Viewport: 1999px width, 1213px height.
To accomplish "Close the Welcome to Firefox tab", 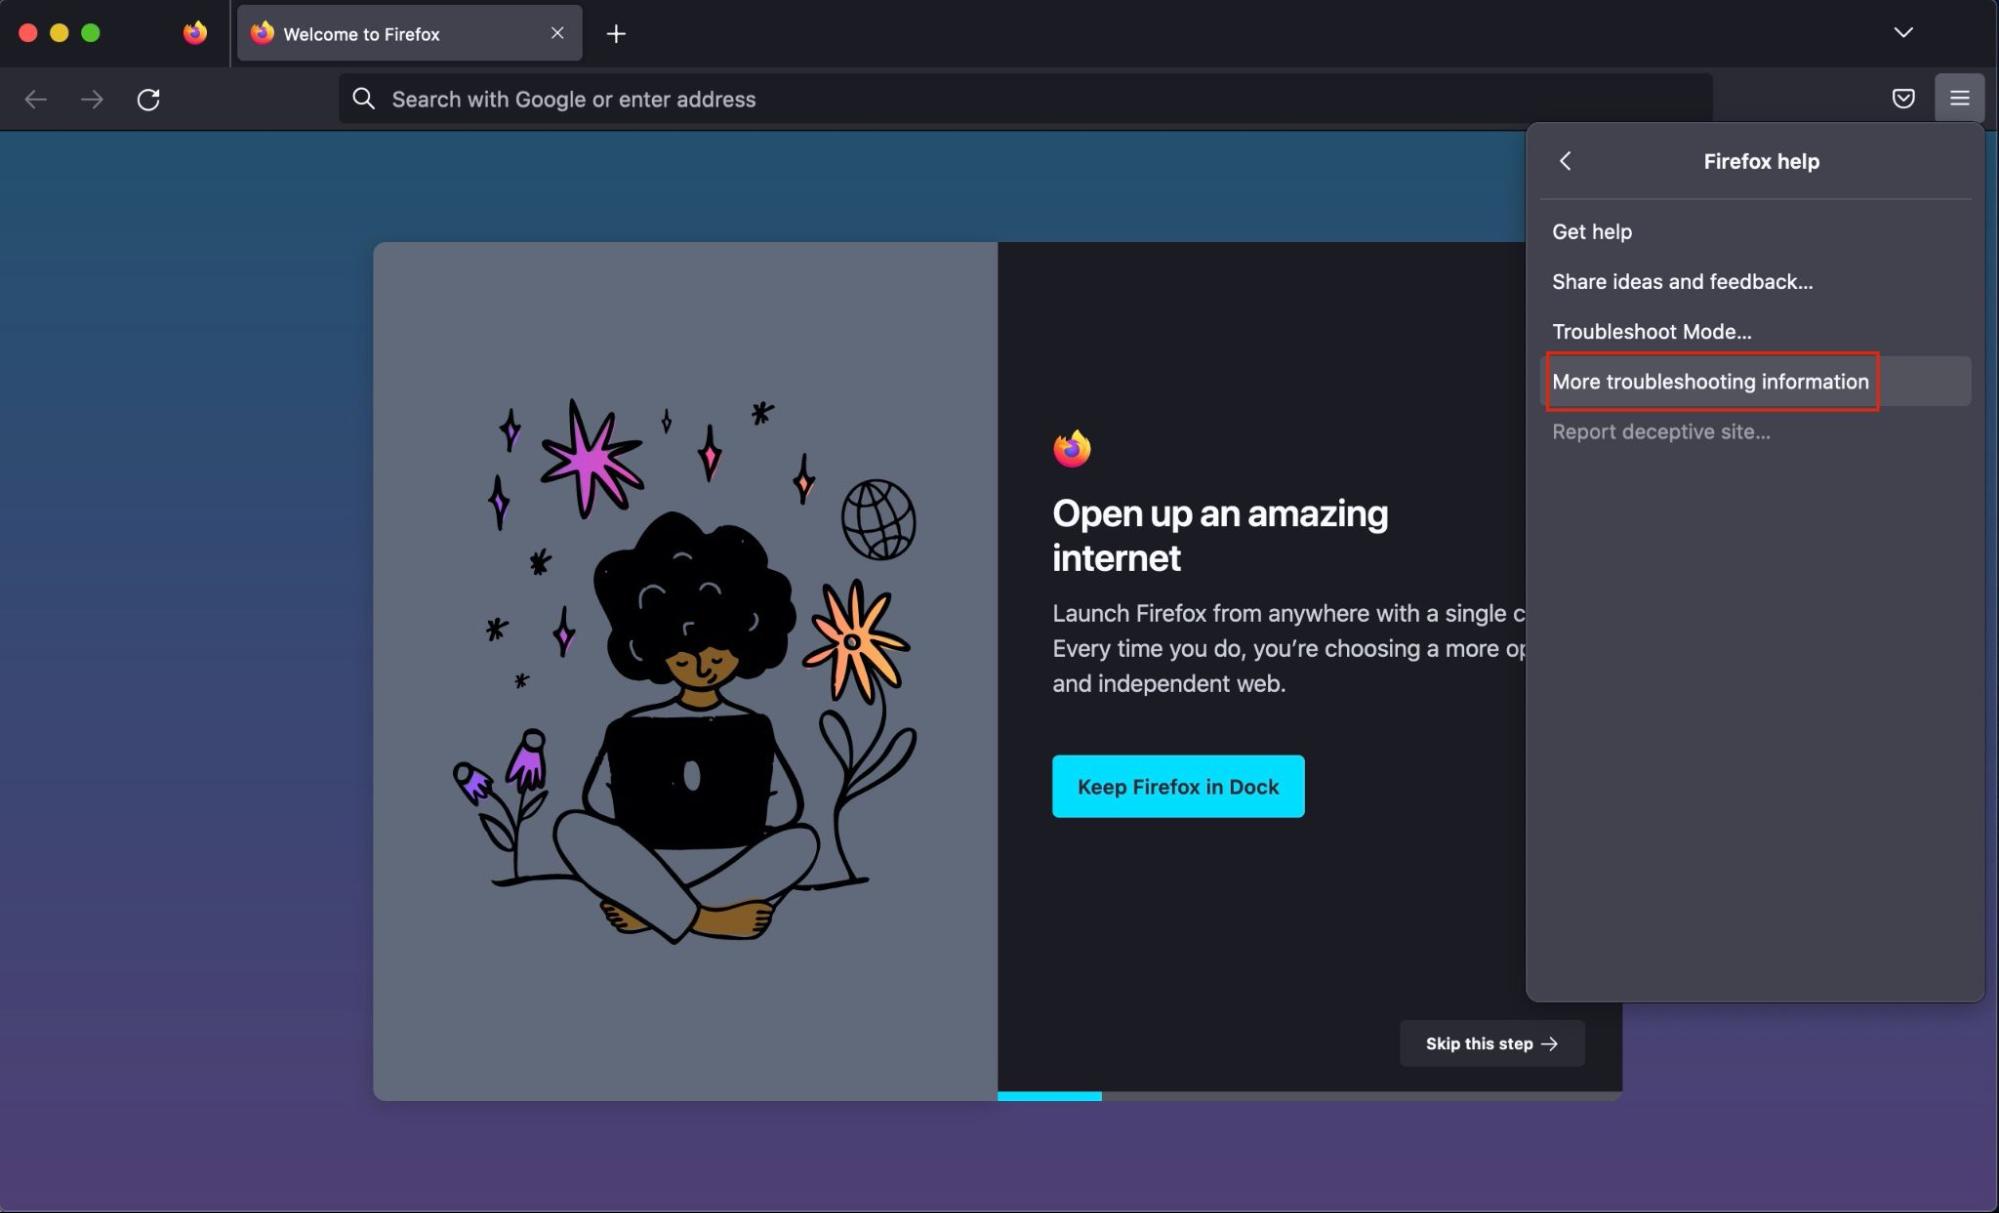I will click(557, 33).
